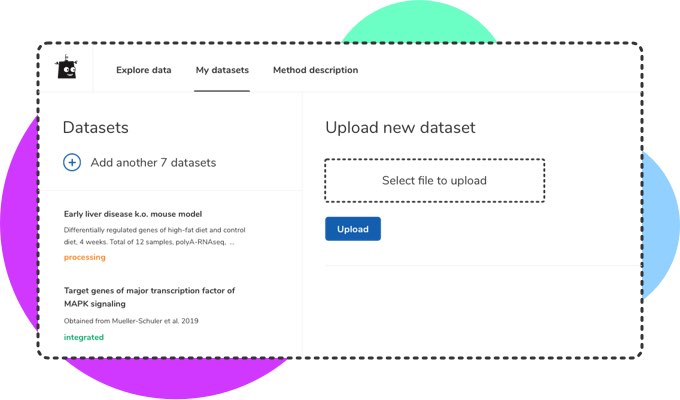This screenshot has width=680, height=400.
Task: Click the Add another 7 datasets link
Action: point(153,162)
